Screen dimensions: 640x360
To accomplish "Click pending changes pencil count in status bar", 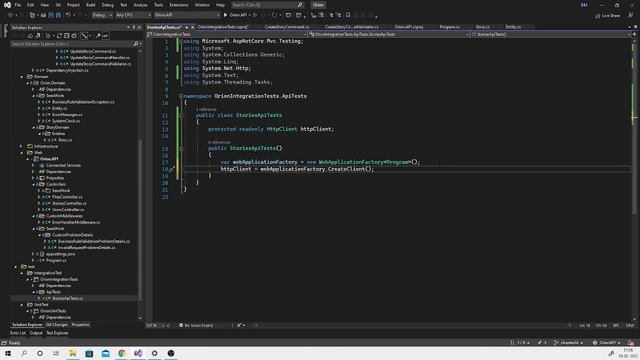I will tap(542, 343).
